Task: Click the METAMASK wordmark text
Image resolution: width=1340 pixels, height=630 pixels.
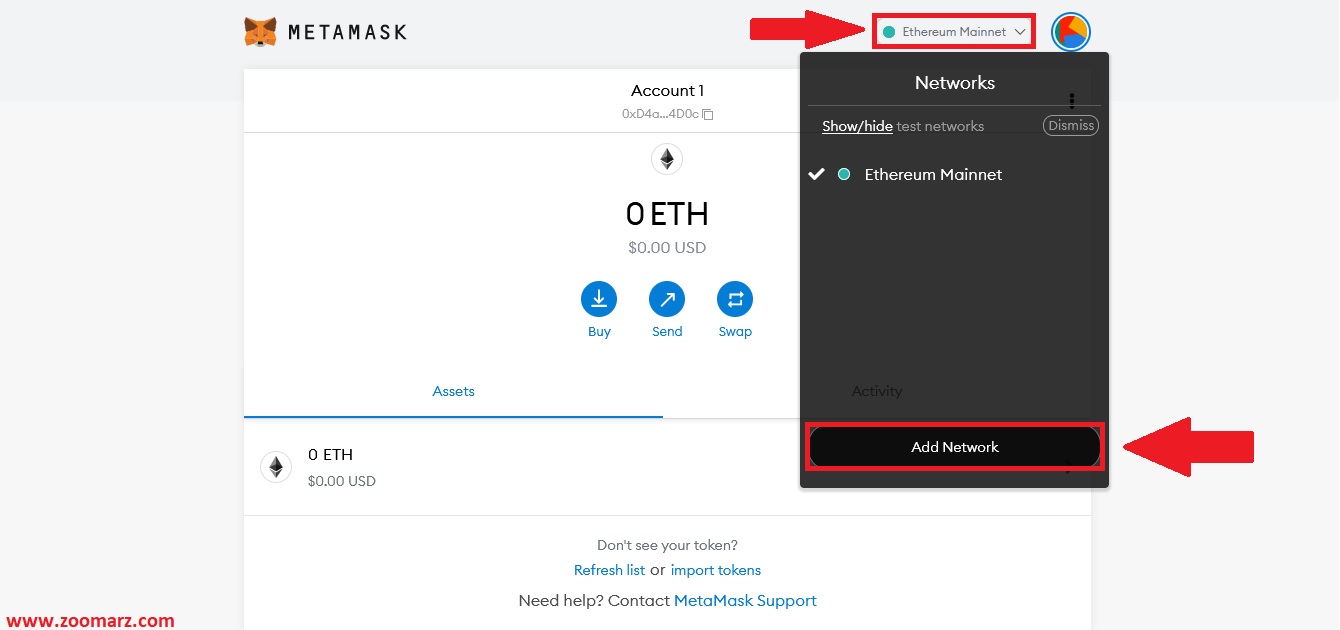Action: [347, 32]
